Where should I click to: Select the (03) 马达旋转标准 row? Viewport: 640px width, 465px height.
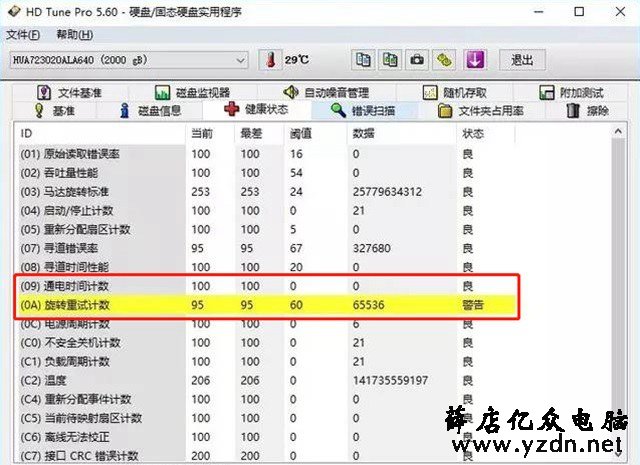coord(265,191)
